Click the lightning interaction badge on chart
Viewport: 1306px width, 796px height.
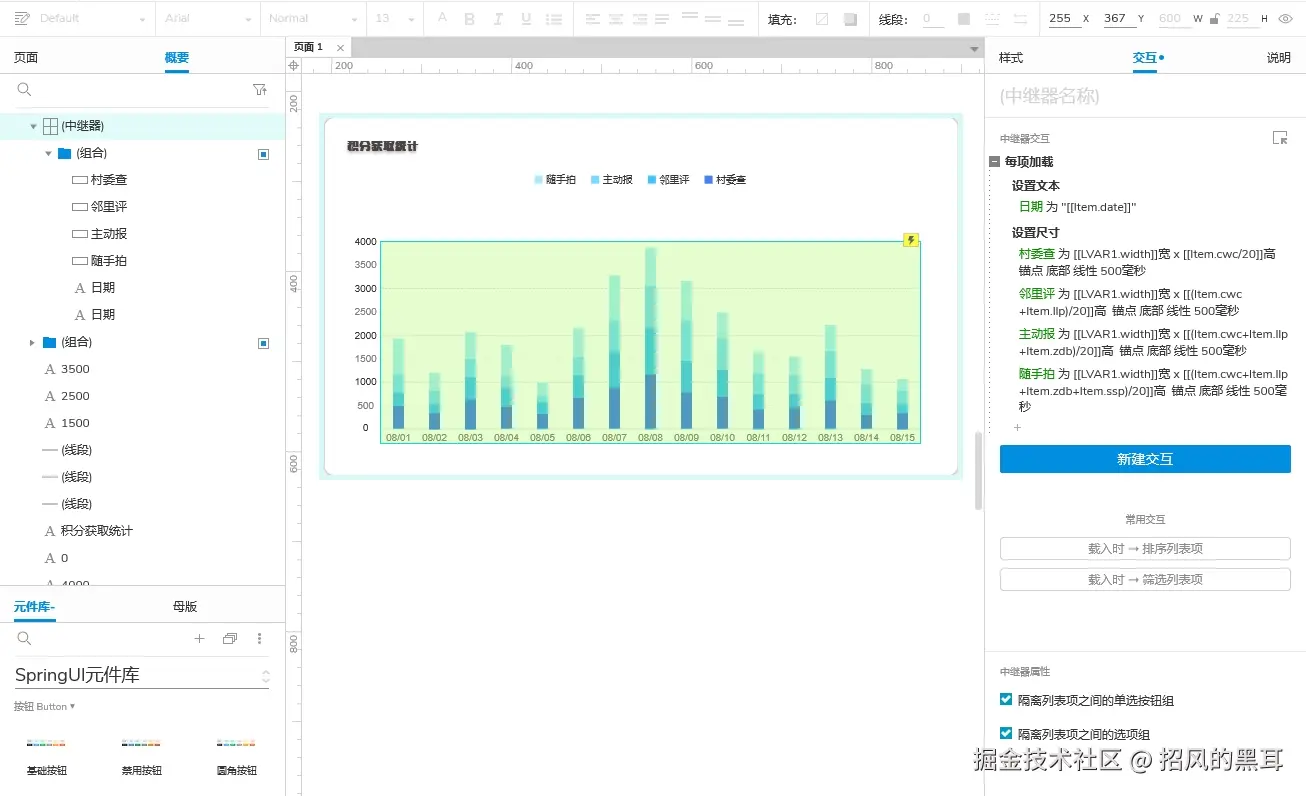click(x=911, y=240)
